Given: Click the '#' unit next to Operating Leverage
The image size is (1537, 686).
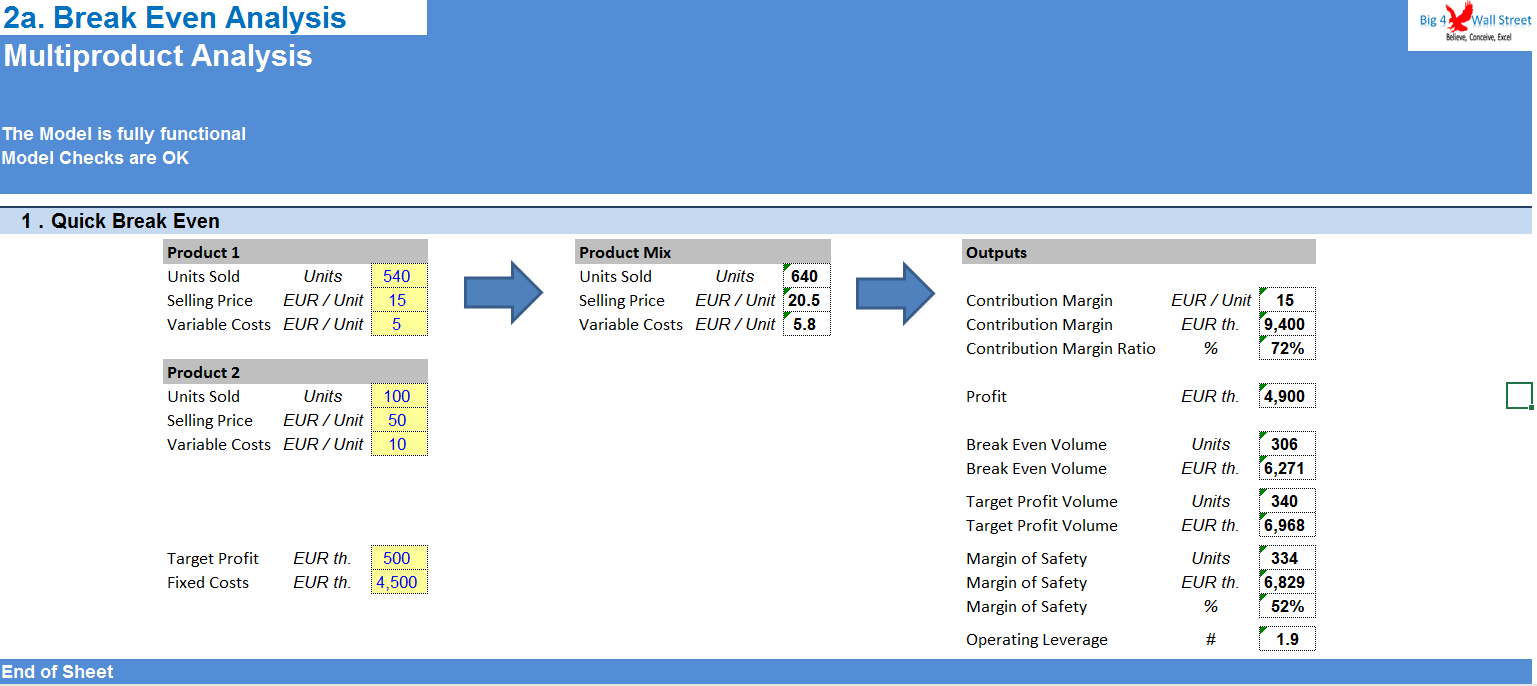Looking at the screenshot, I should click(1211, 639).
